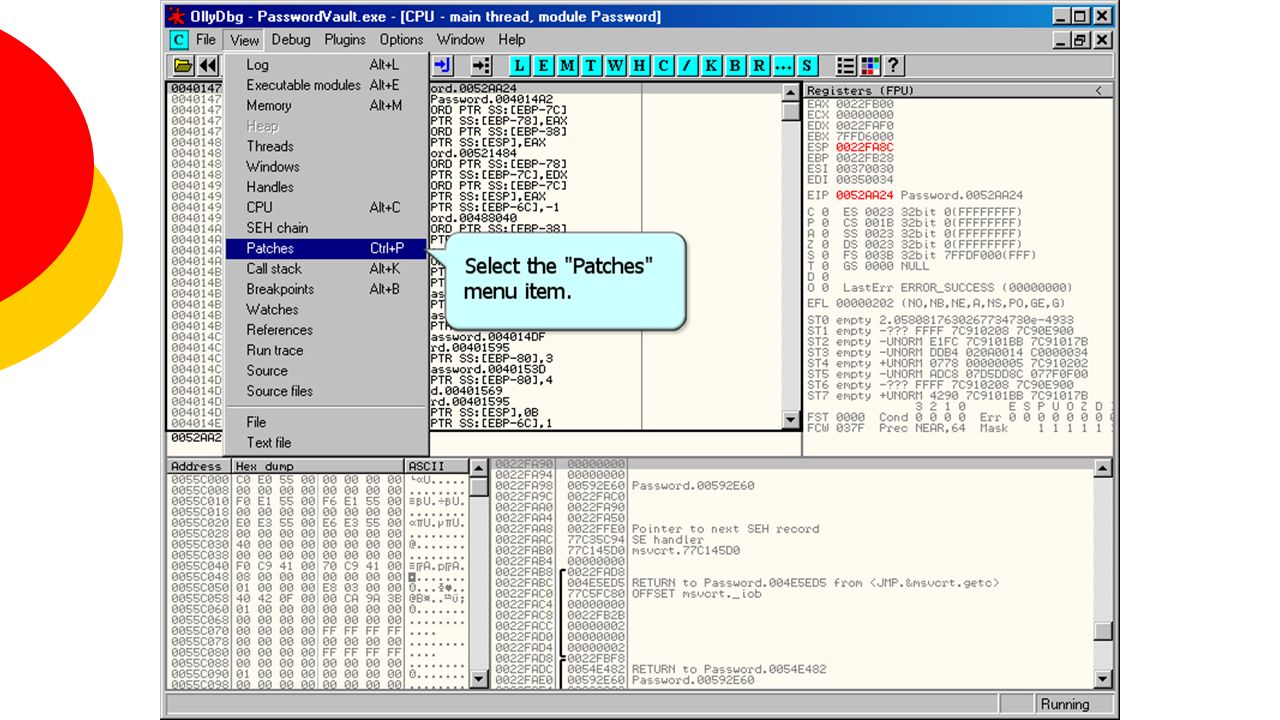Click the left chevron in Registers header
This screenshot has height=720, width=1280.
(x=1101, y=90)
